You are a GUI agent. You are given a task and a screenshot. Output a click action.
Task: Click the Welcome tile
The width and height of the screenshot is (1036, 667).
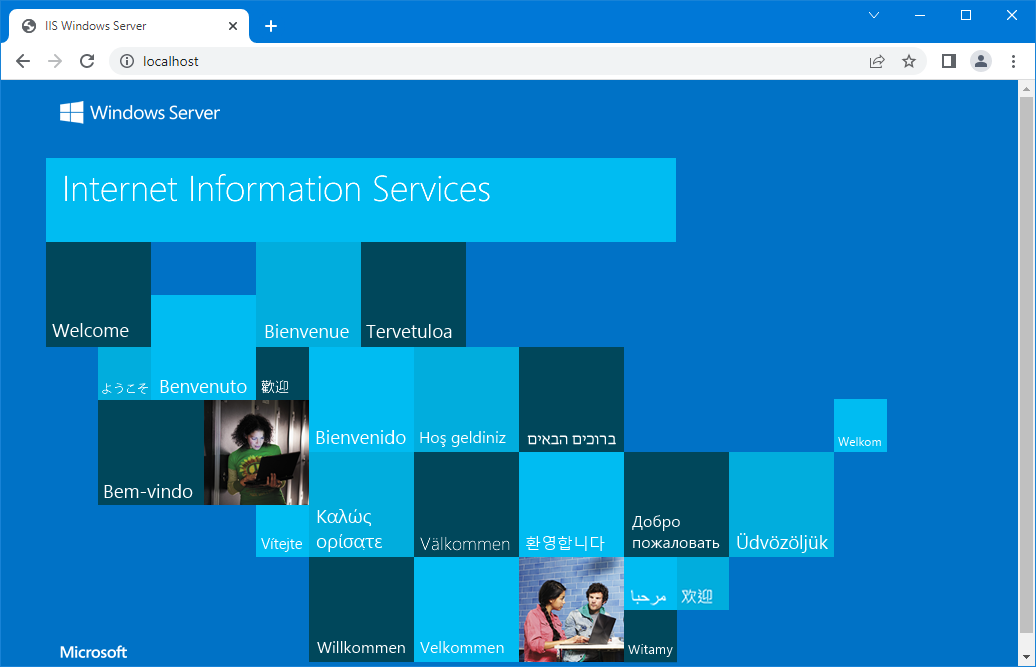point(98,295)
